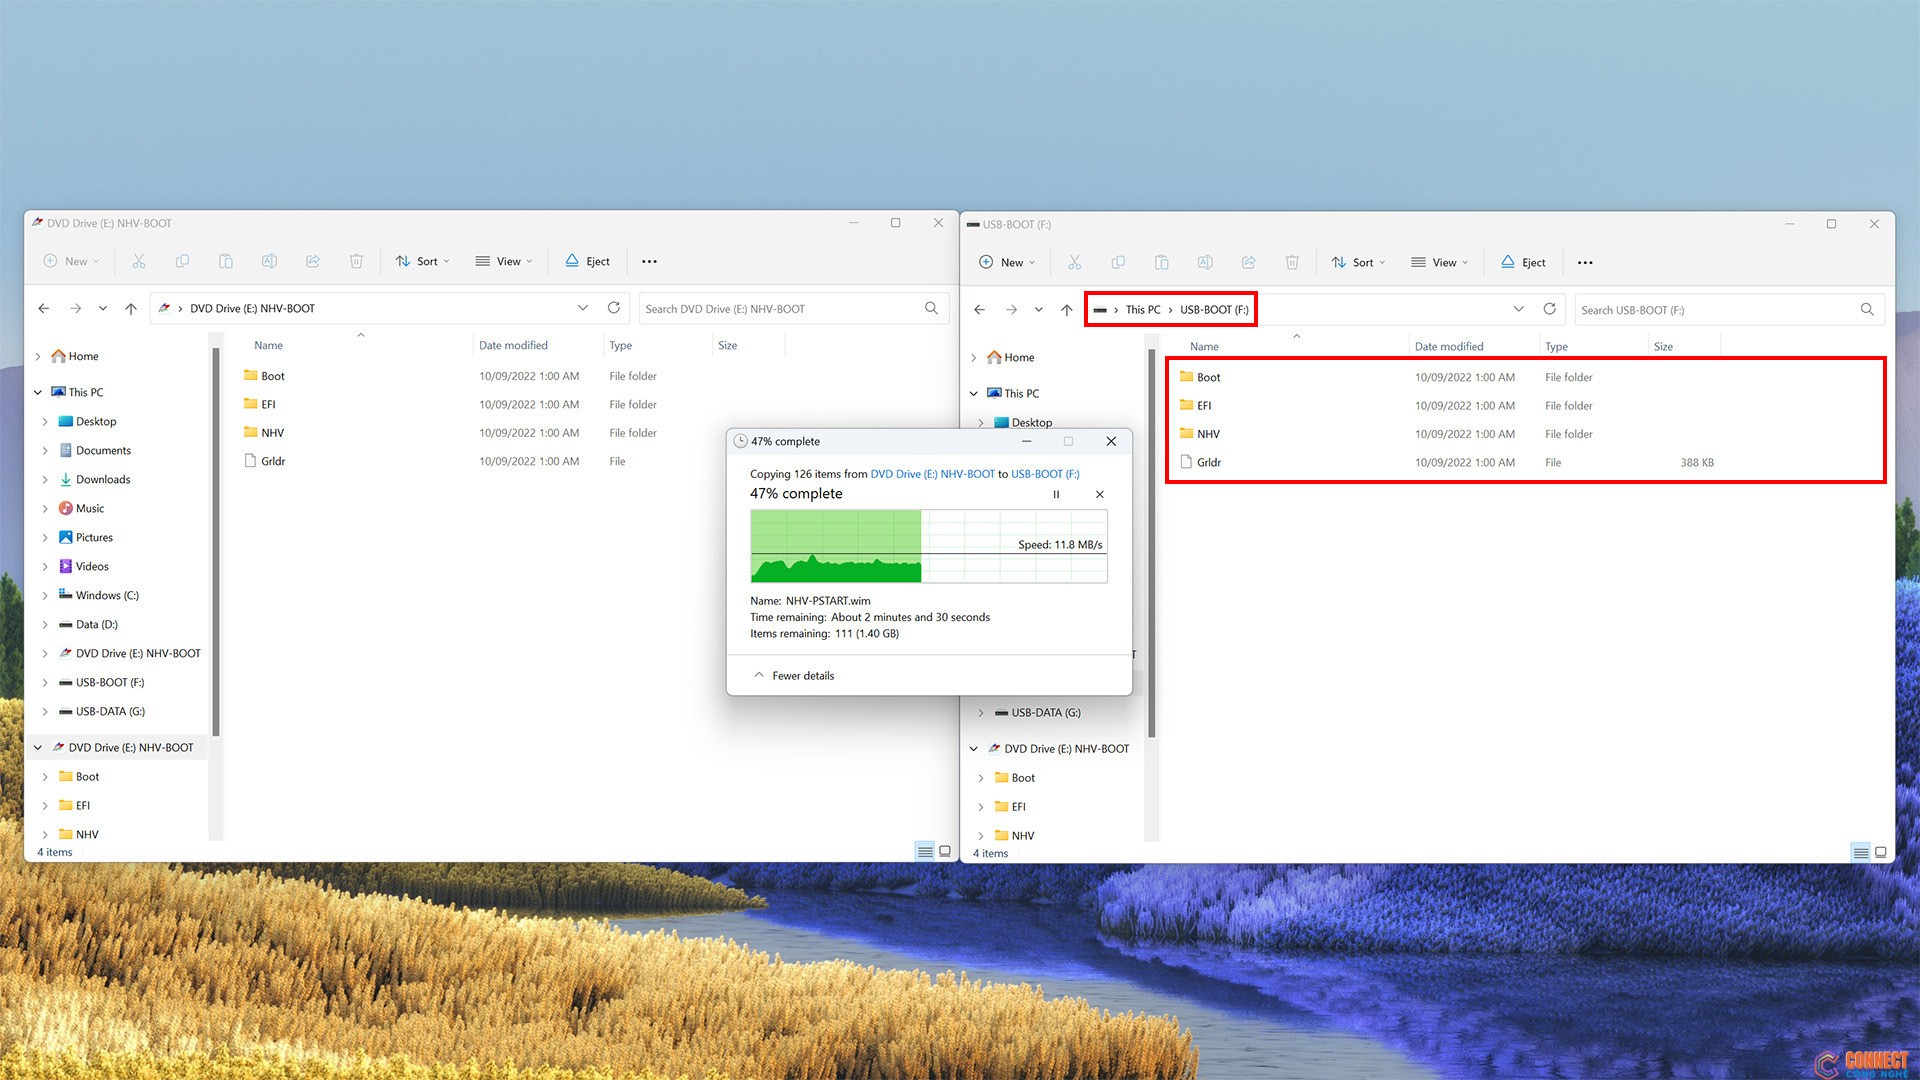Select Data (D:) in DVD Drive window sidebar

(x=96, y=624)
